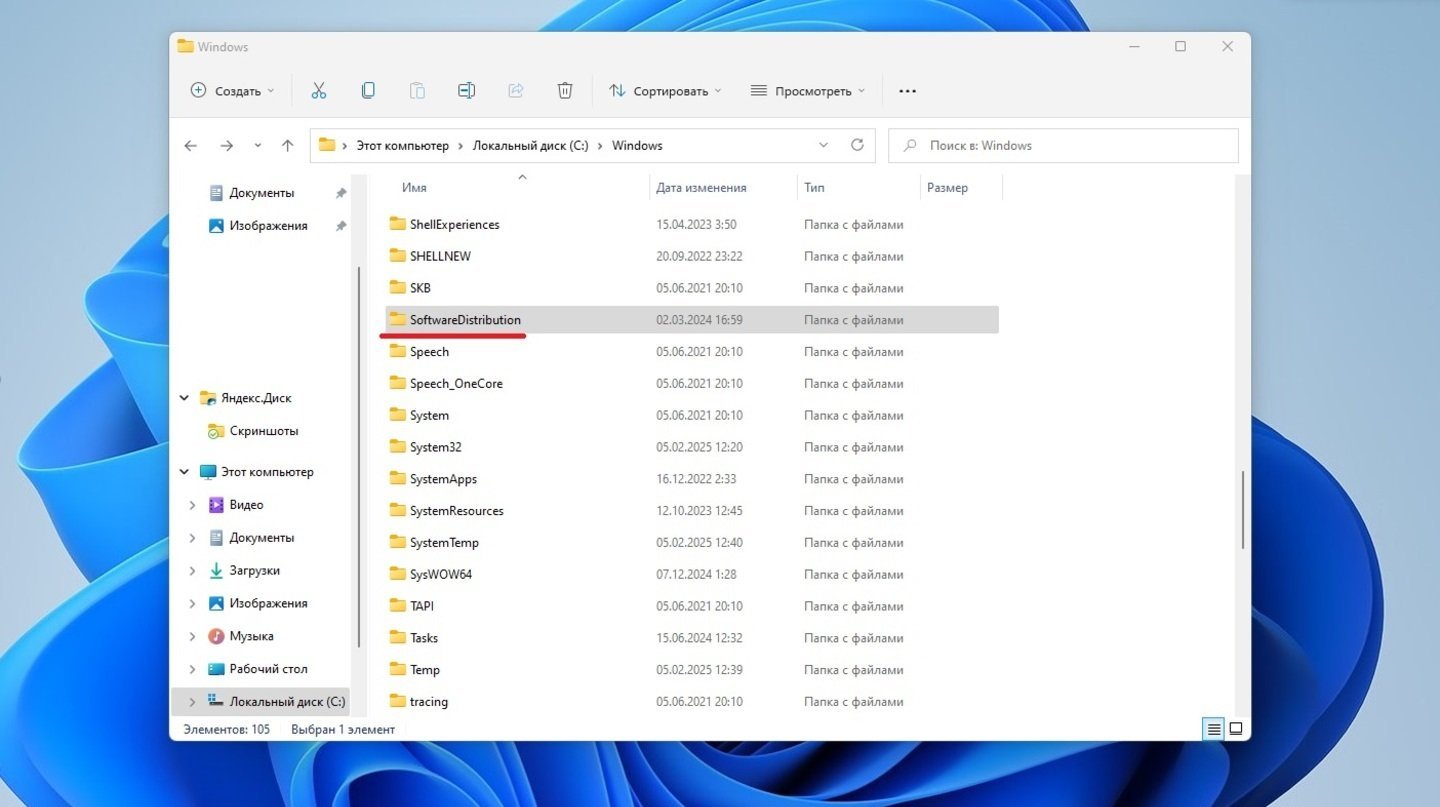The image size is (1440, 807).
Task: Select the tracing folder
Action: (x=692, y=702)
